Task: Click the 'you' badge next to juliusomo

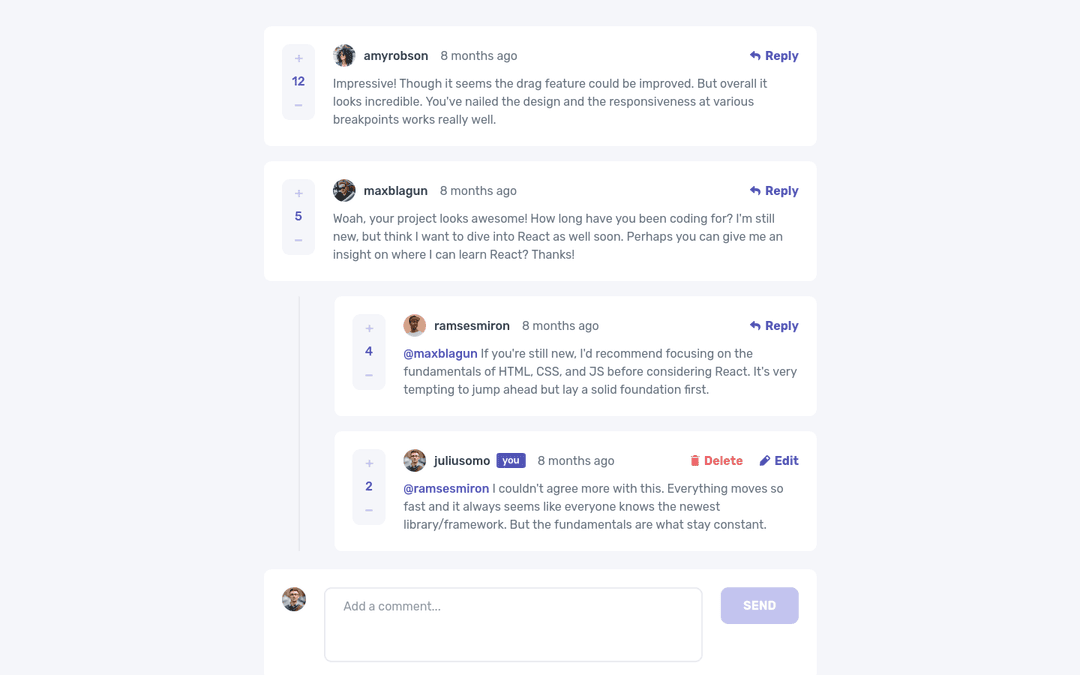Action: [x=511, y=460]
